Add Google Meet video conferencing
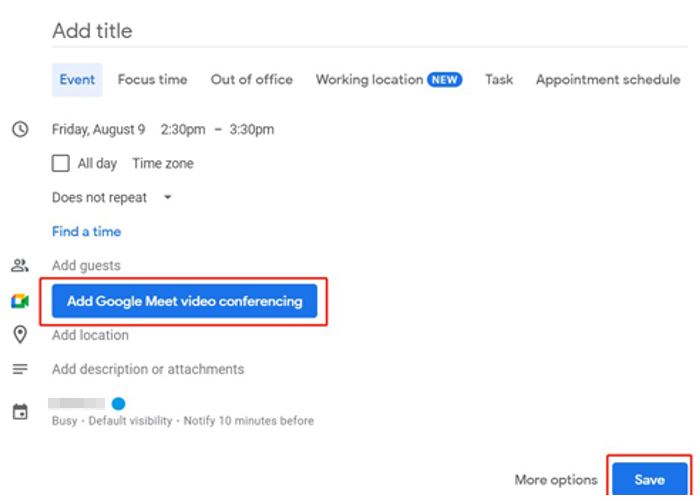Viewport: 700px width, 501px height. tap(184, 301)
